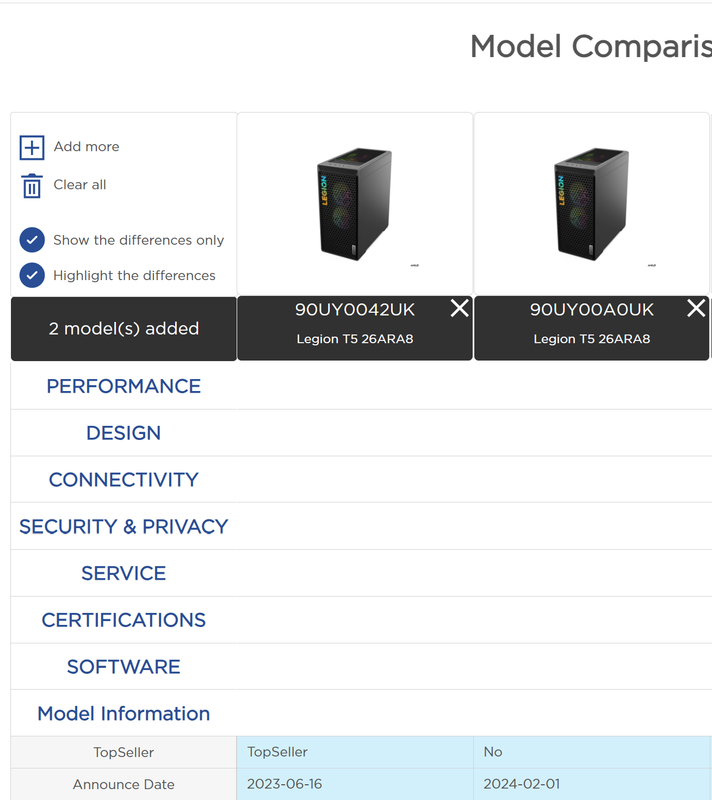The height and width of the screenshot is (800, 712).
Task: Open the 90UY0042UK product image
Action: [x=355, y=204]
